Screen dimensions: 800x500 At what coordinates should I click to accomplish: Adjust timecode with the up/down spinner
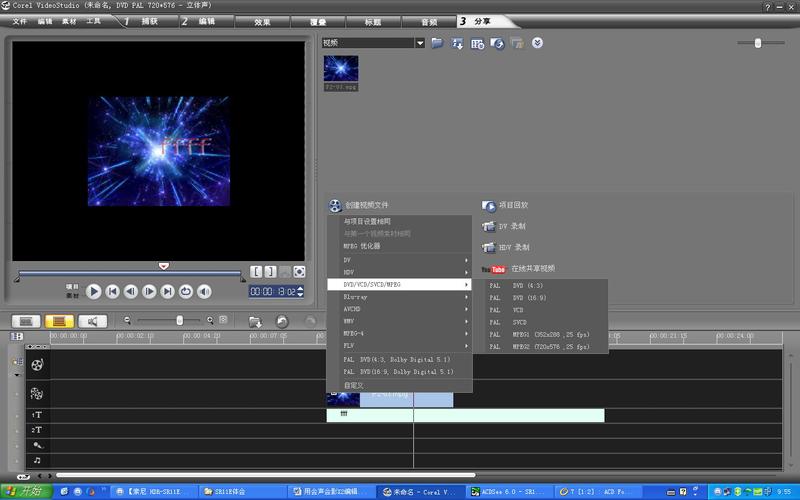click(300, 291)
